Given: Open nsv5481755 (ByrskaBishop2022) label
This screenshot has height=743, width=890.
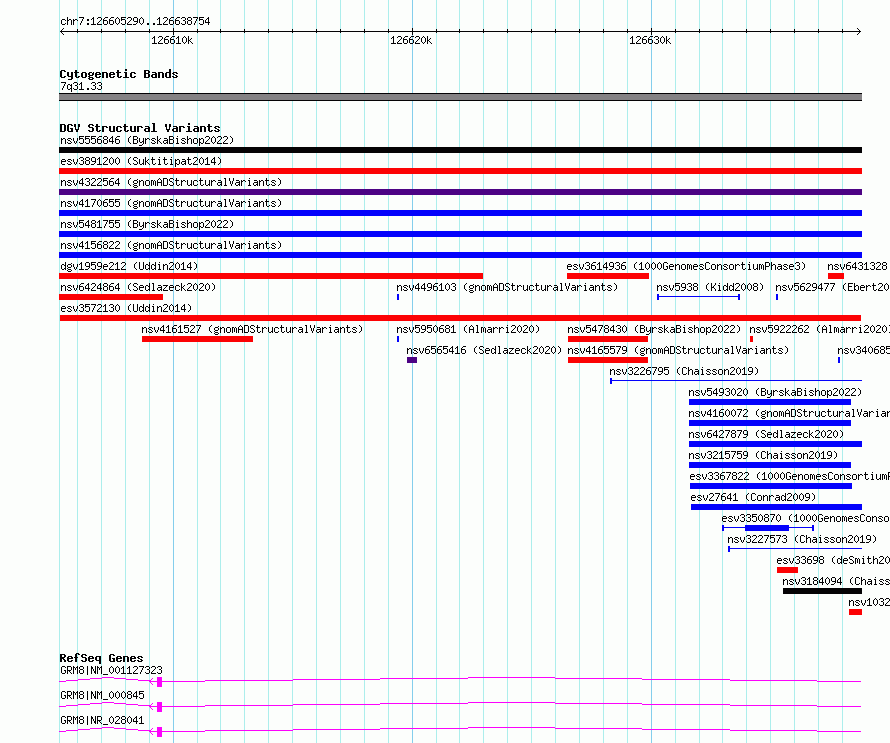Looking at the screenshot, I should (x=147, y=224).
